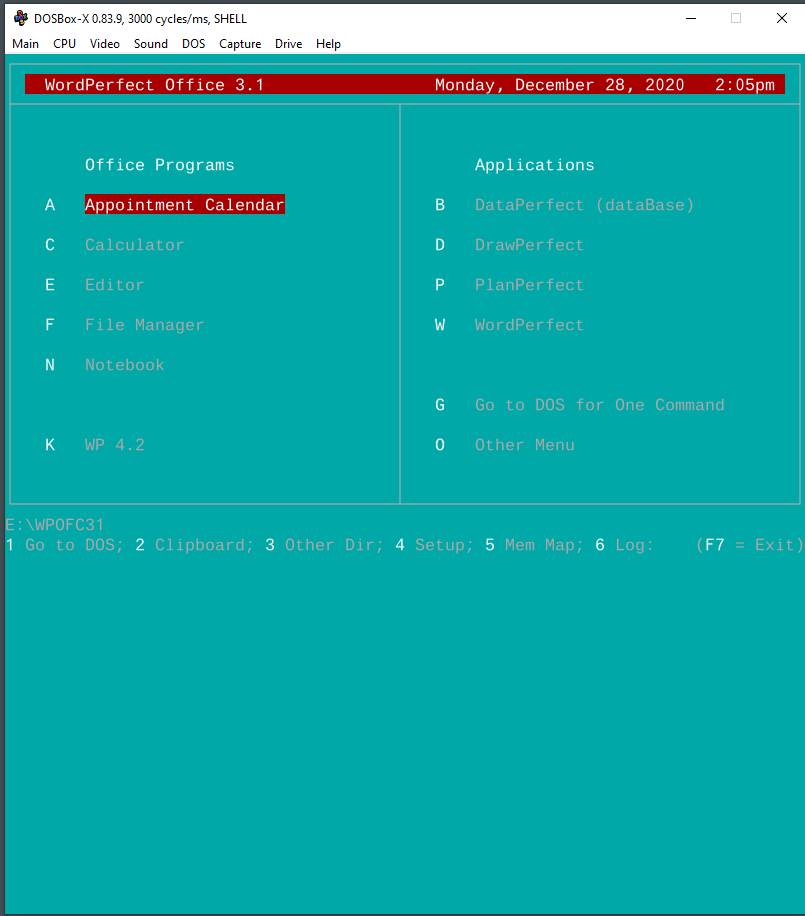
Task: Select the Setup option on the status line
Action: [x=429, y=544]
